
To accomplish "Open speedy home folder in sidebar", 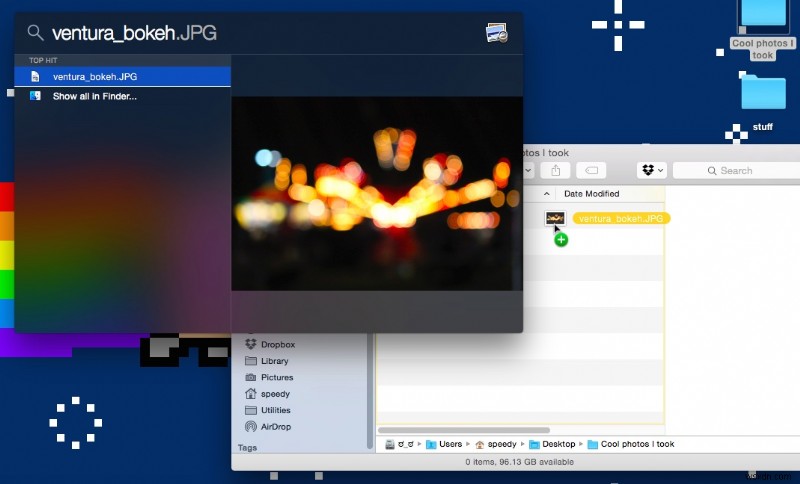I will 275,394.
